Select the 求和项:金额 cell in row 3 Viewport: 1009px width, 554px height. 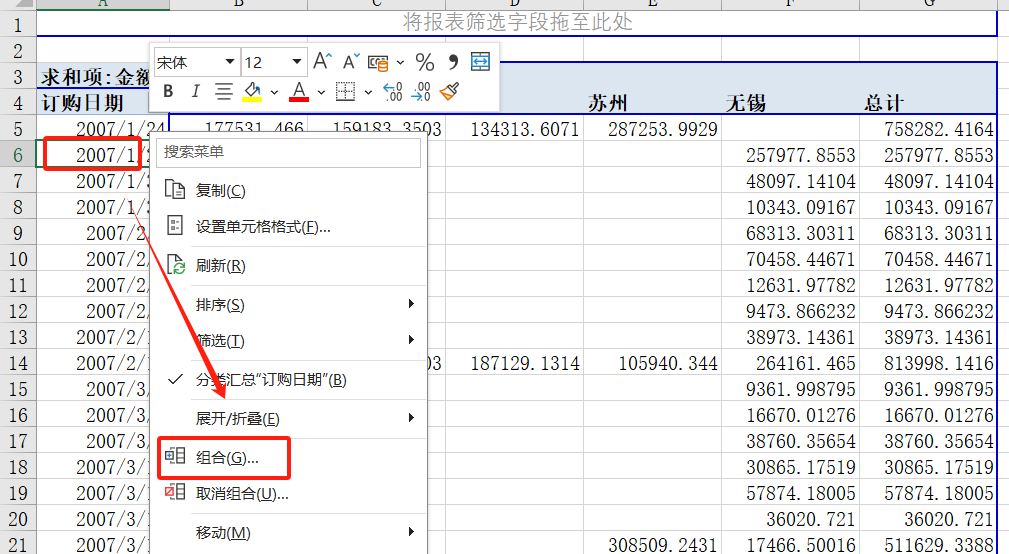click(x=93, y=77)
